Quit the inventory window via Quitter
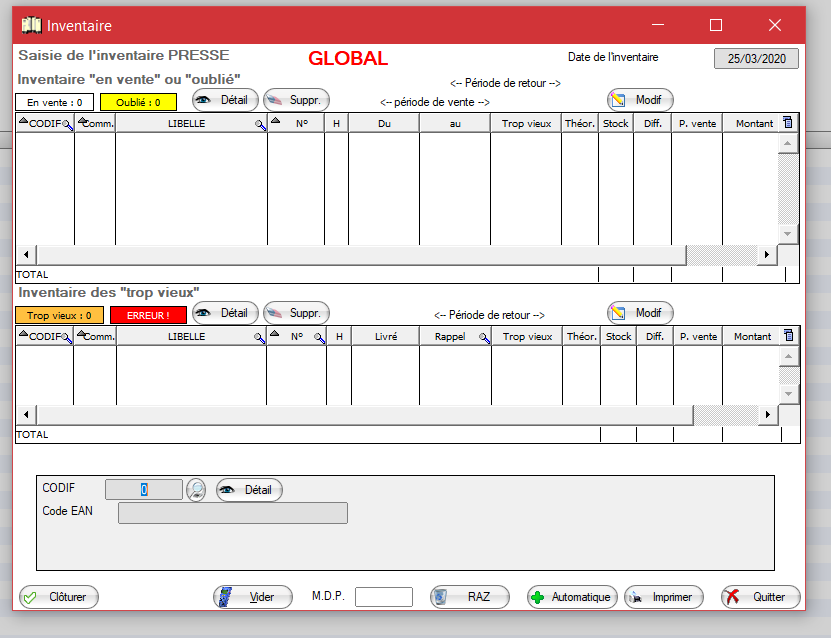The width and height of the screenshot is (831, 638). click(x=760, y=597)
